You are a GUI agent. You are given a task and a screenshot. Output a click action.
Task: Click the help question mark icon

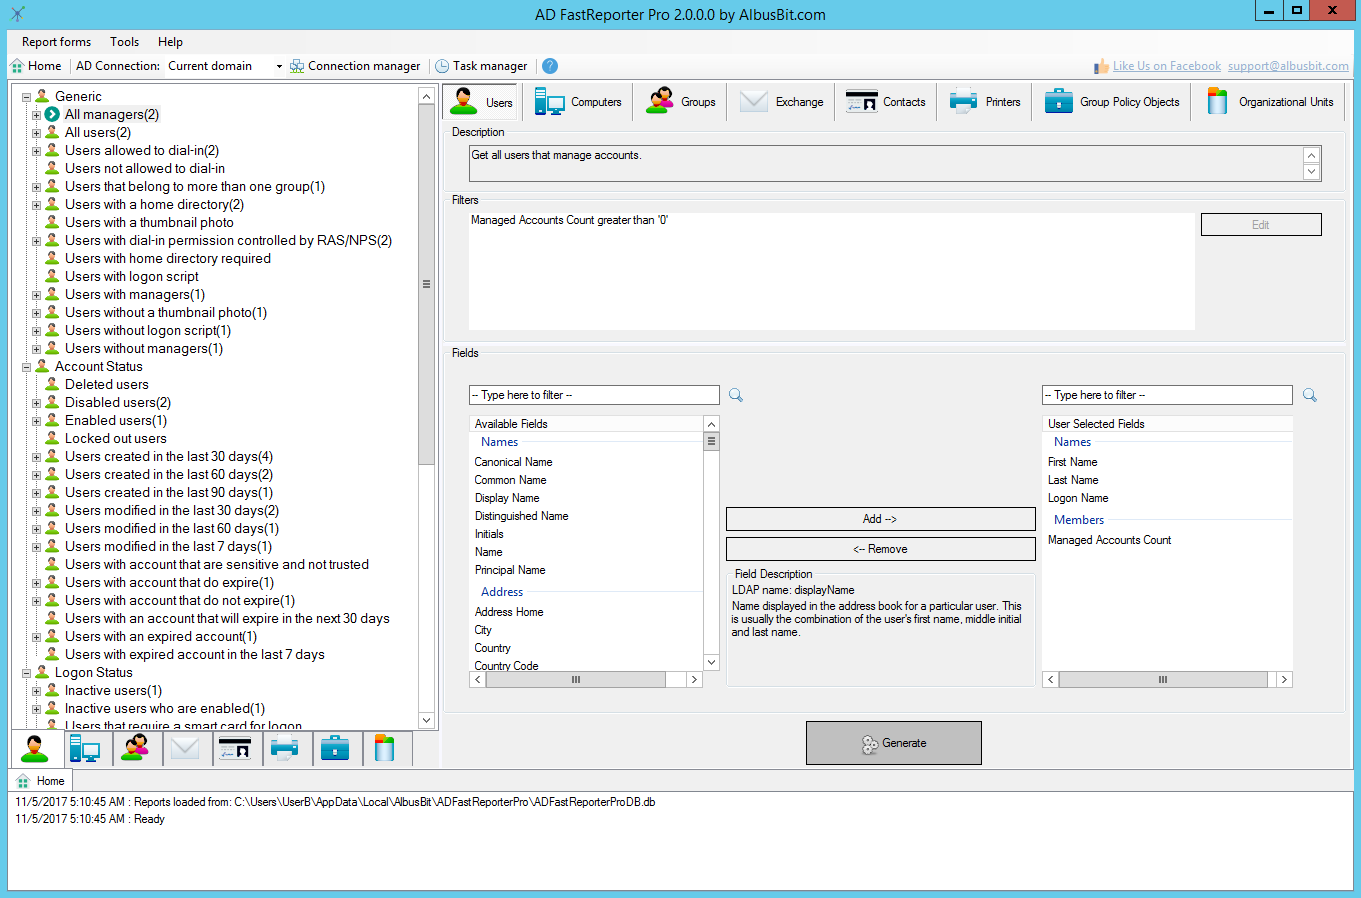(x=550, y=66)
